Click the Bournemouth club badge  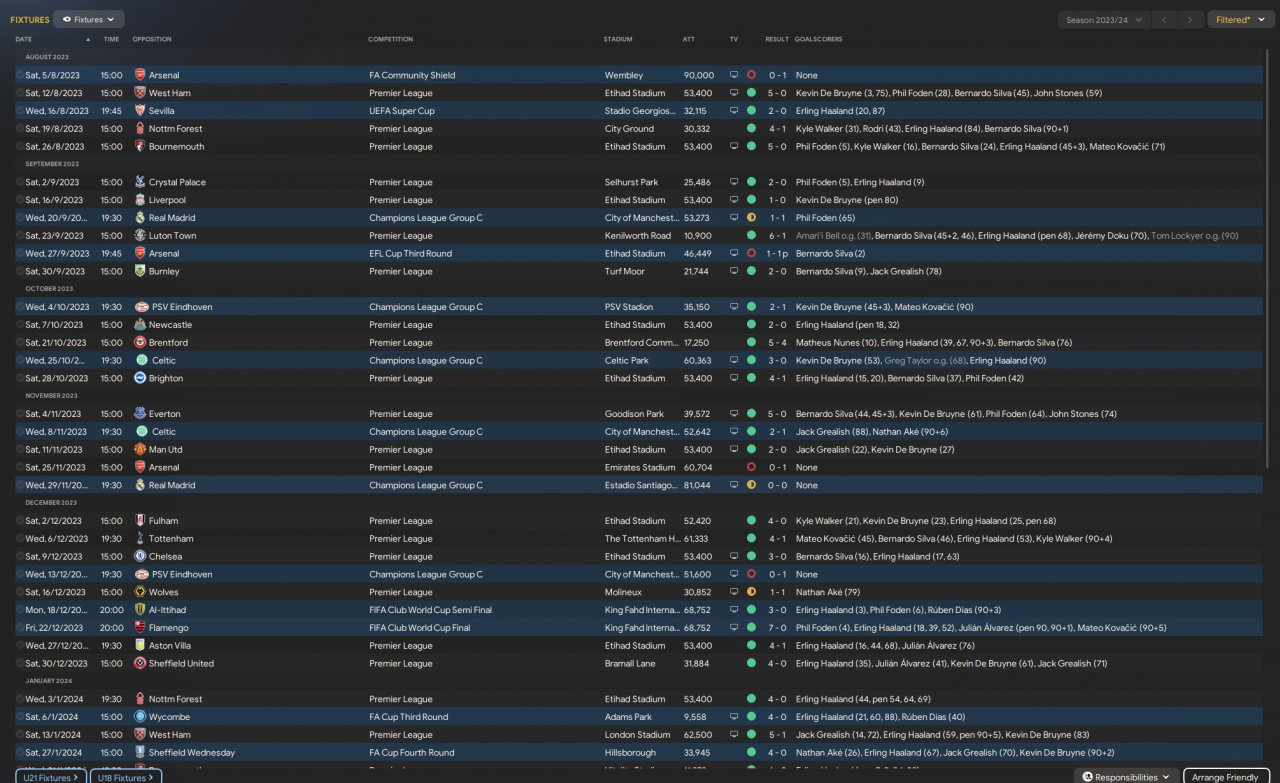pos(140,147)
